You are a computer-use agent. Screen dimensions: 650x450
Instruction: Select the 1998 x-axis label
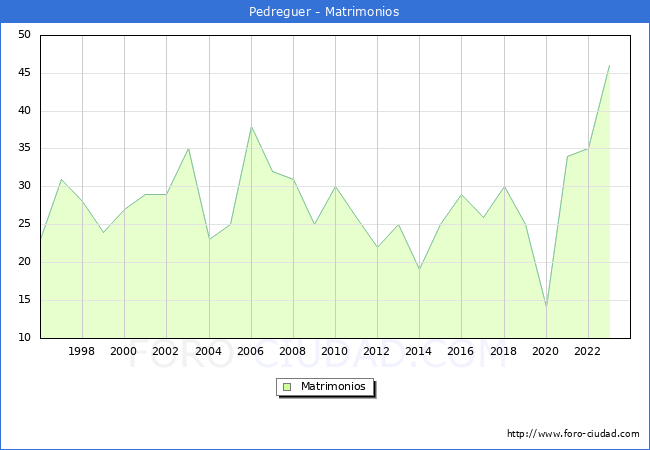[x=82, y=351]
